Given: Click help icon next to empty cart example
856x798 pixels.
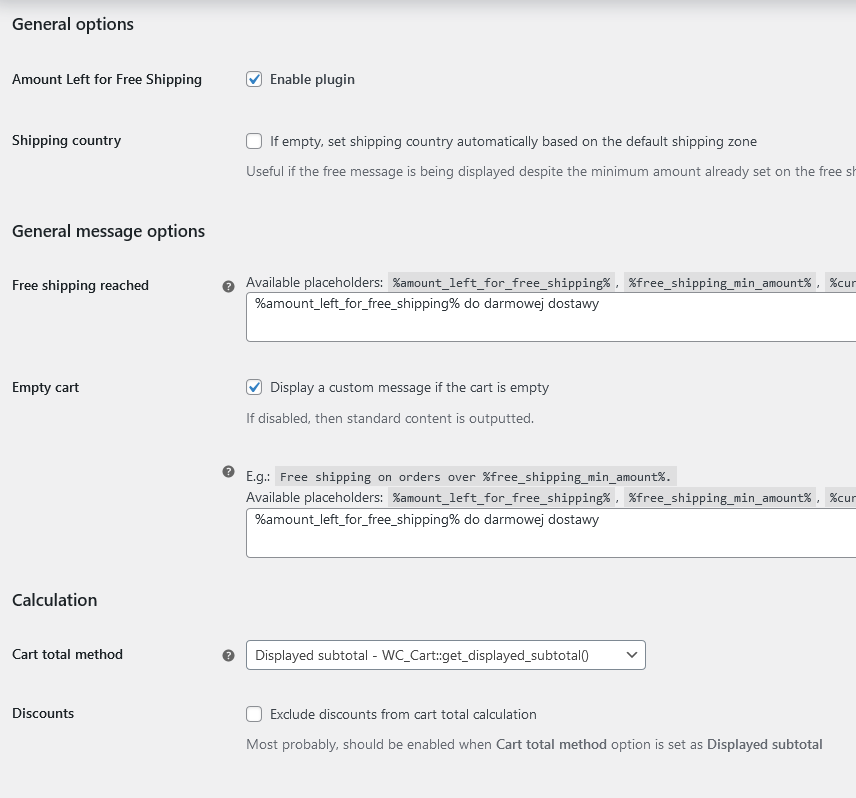Looking at the screenshot, I should coord(229,472).
